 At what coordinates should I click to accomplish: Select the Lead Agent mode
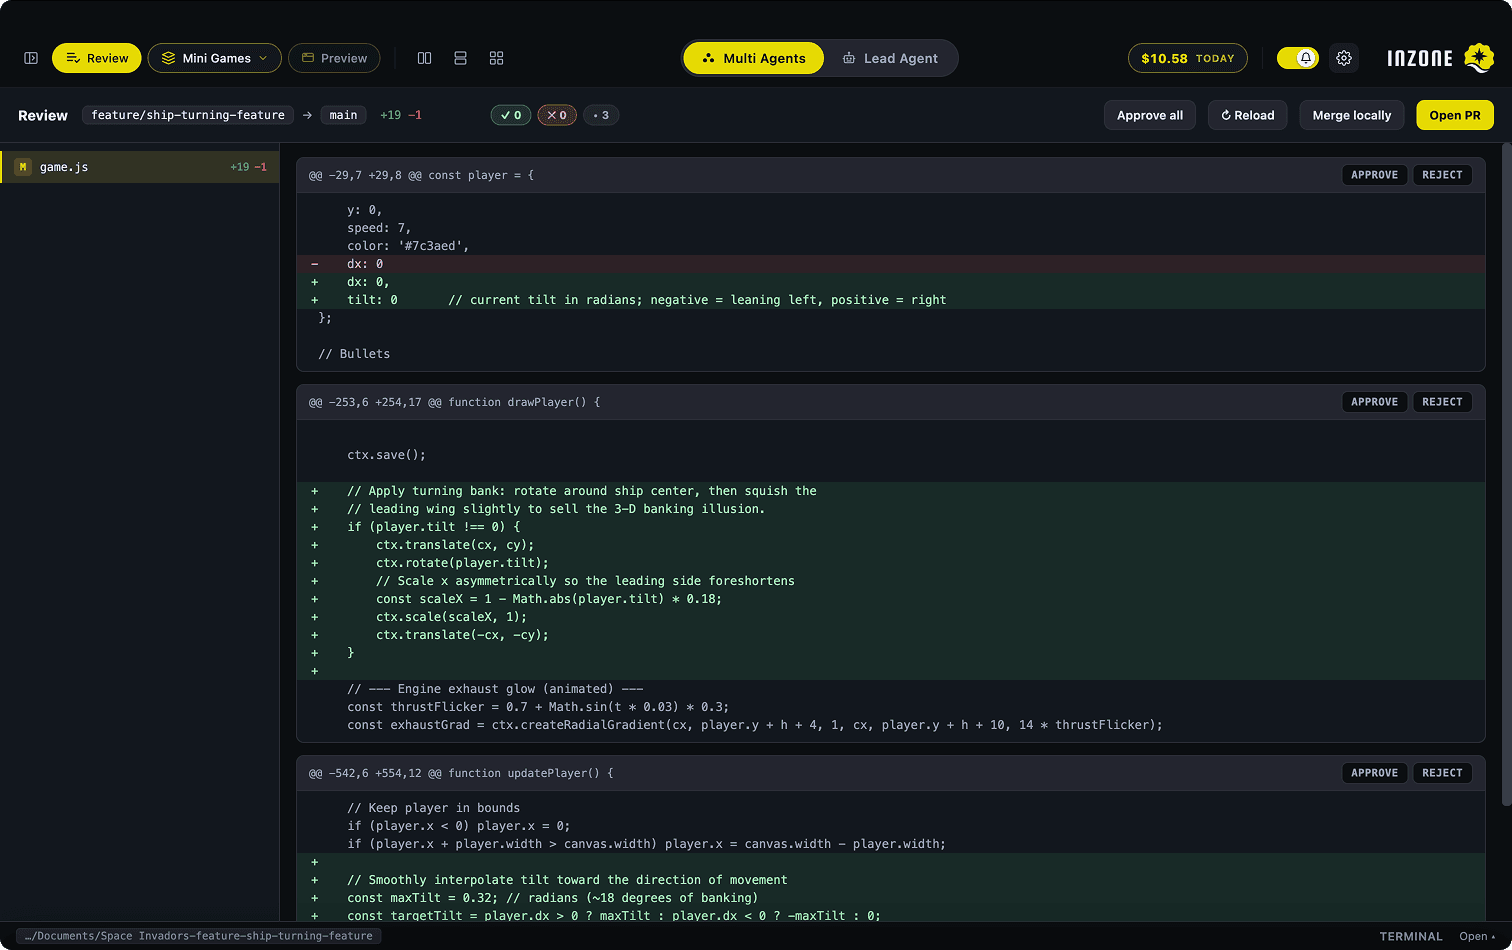tap(890, 58)
